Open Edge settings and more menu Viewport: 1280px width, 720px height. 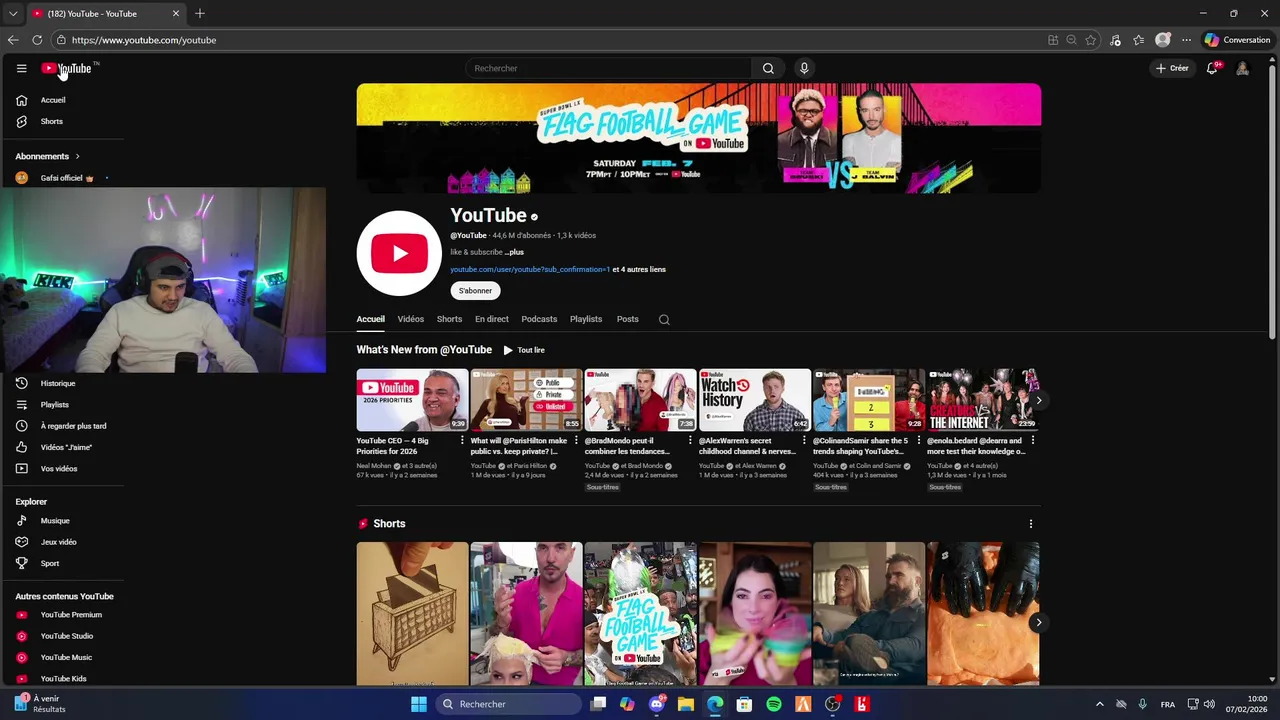1186,40
